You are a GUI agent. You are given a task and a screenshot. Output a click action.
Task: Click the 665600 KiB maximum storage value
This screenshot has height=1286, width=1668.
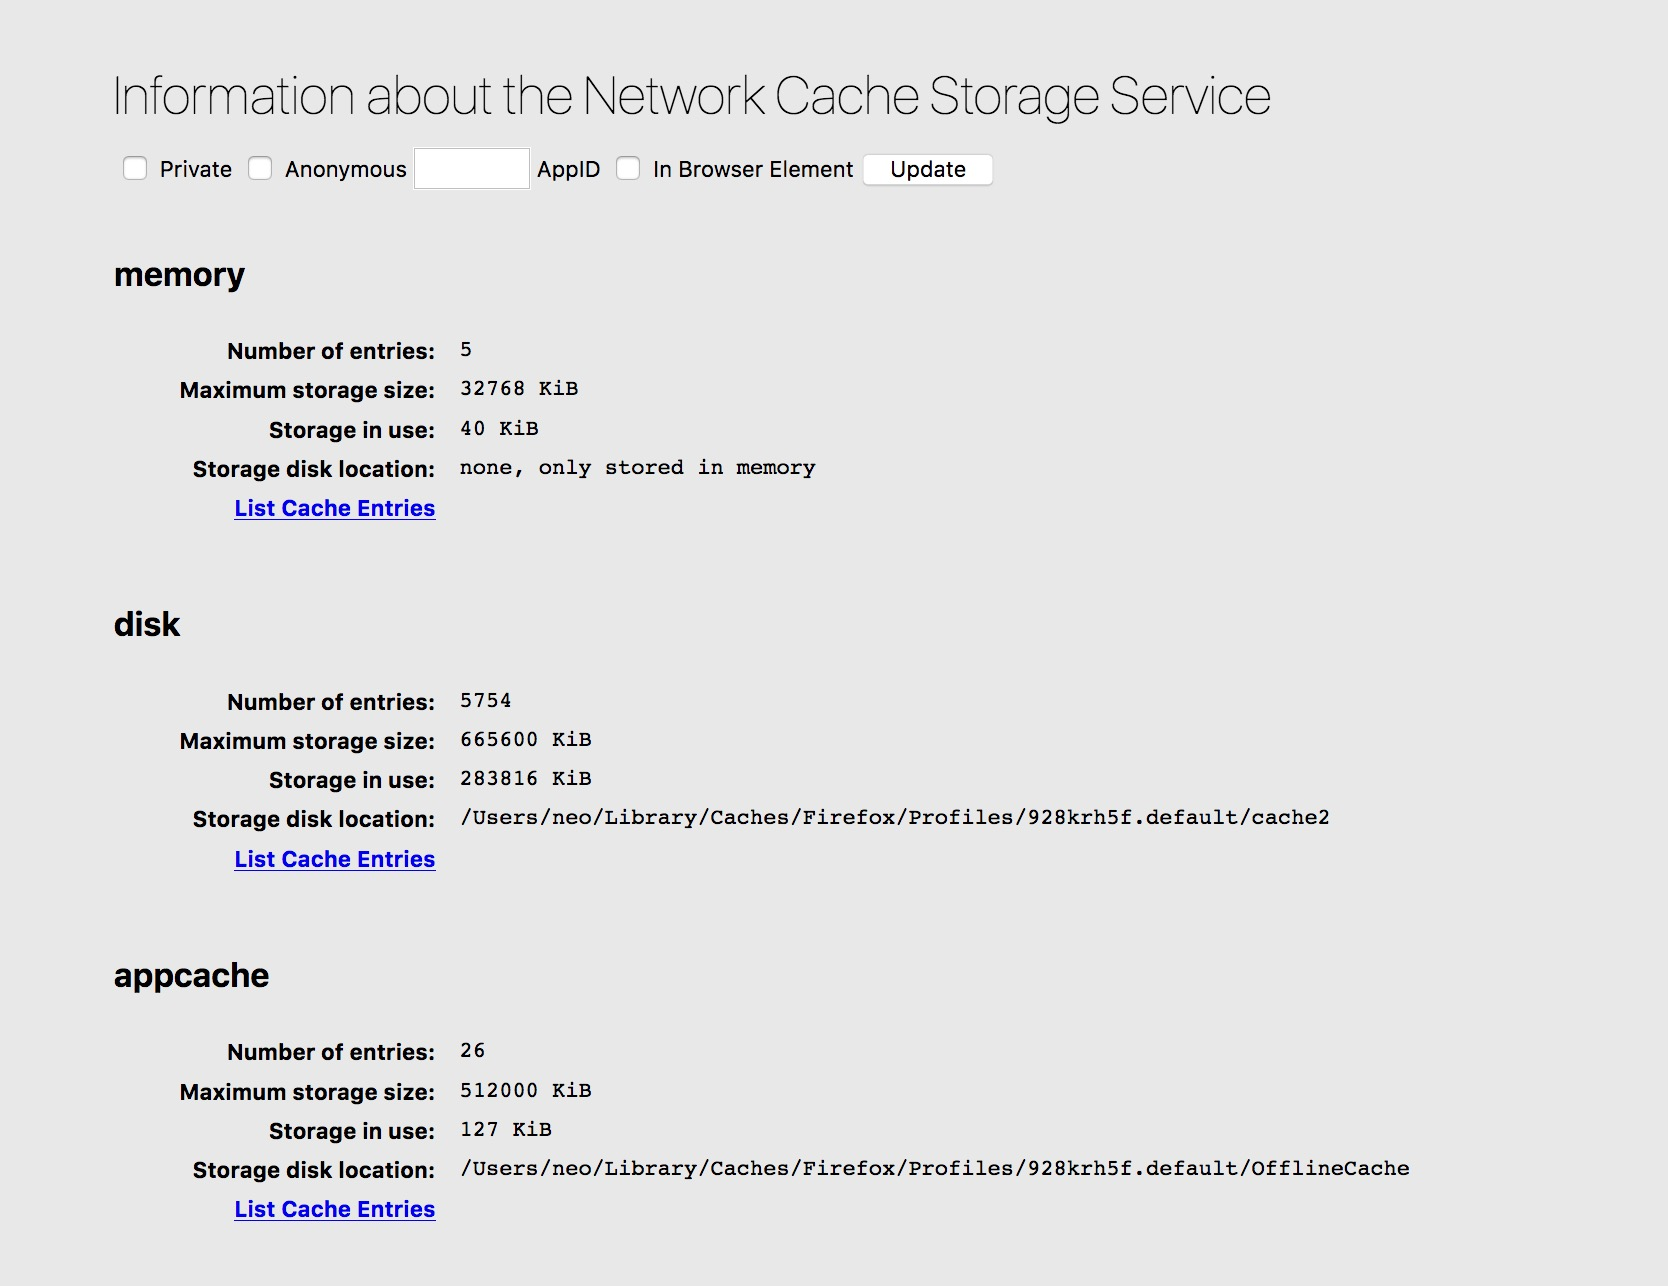[525, 739]
